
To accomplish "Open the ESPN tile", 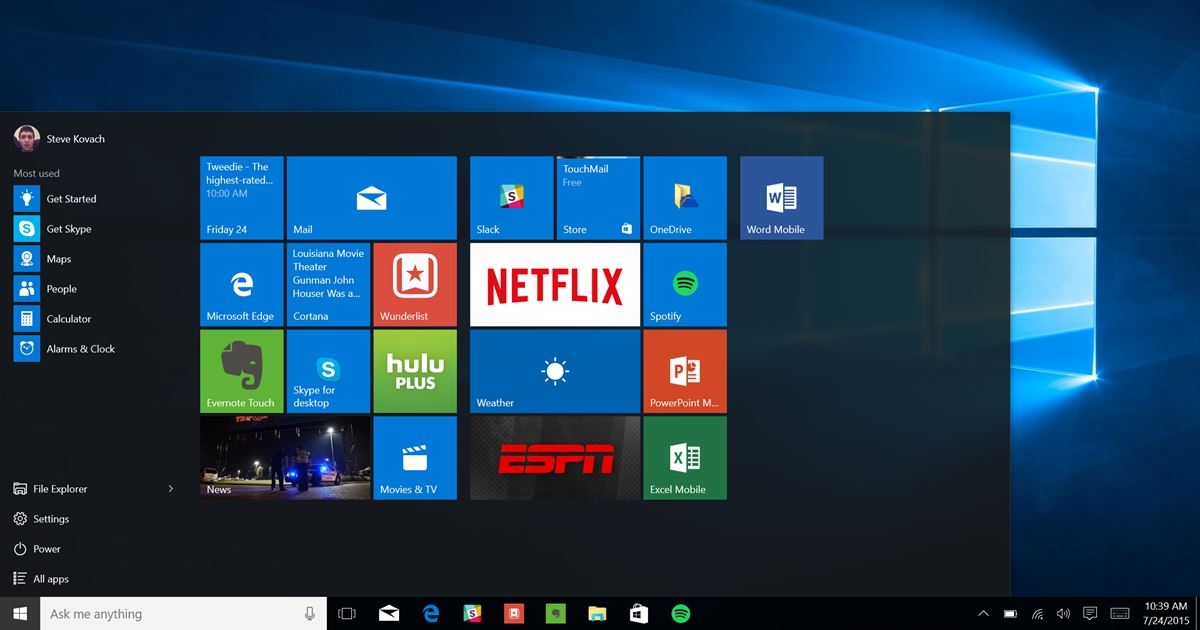I will [x=554, y=458].
